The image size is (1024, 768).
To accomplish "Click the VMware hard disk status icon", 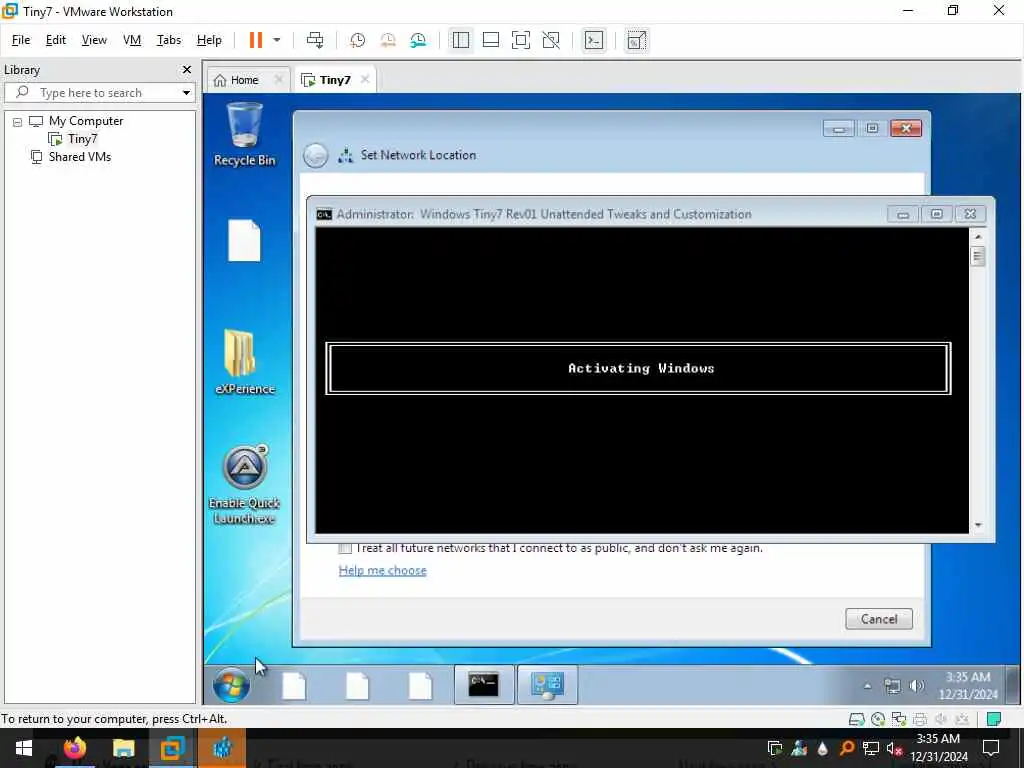I will point(856,719).
